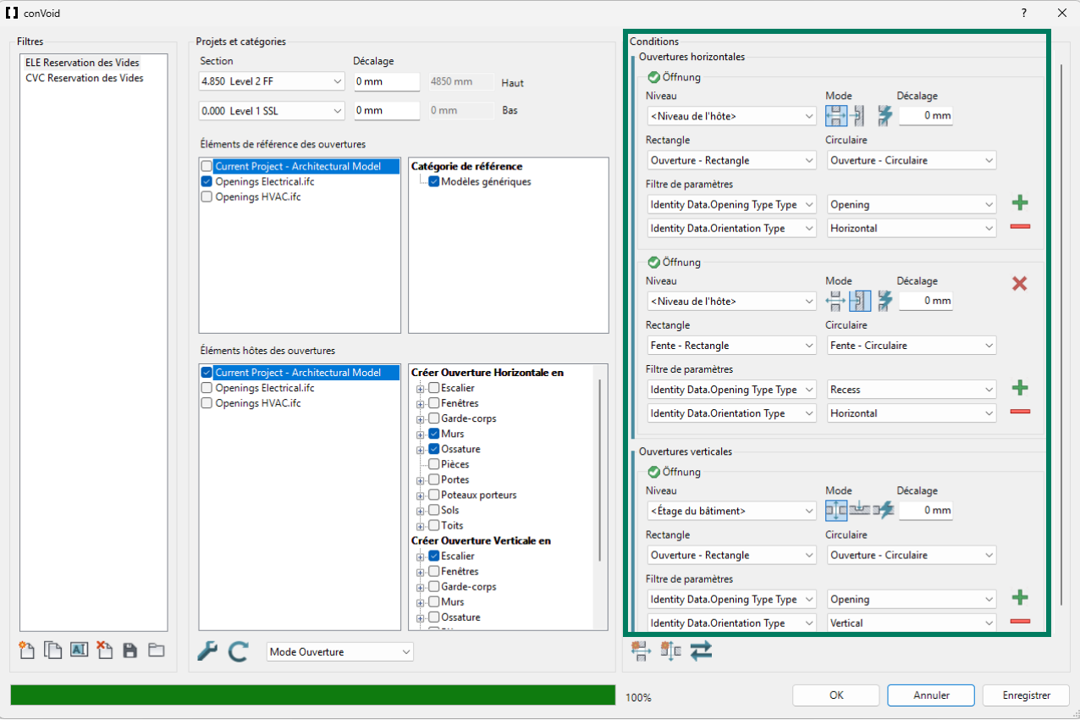Open Ouverture - Circulaire dropdown in first Öffnung
The height and width of the screenshot is (720, 1080).
[911, 161]
